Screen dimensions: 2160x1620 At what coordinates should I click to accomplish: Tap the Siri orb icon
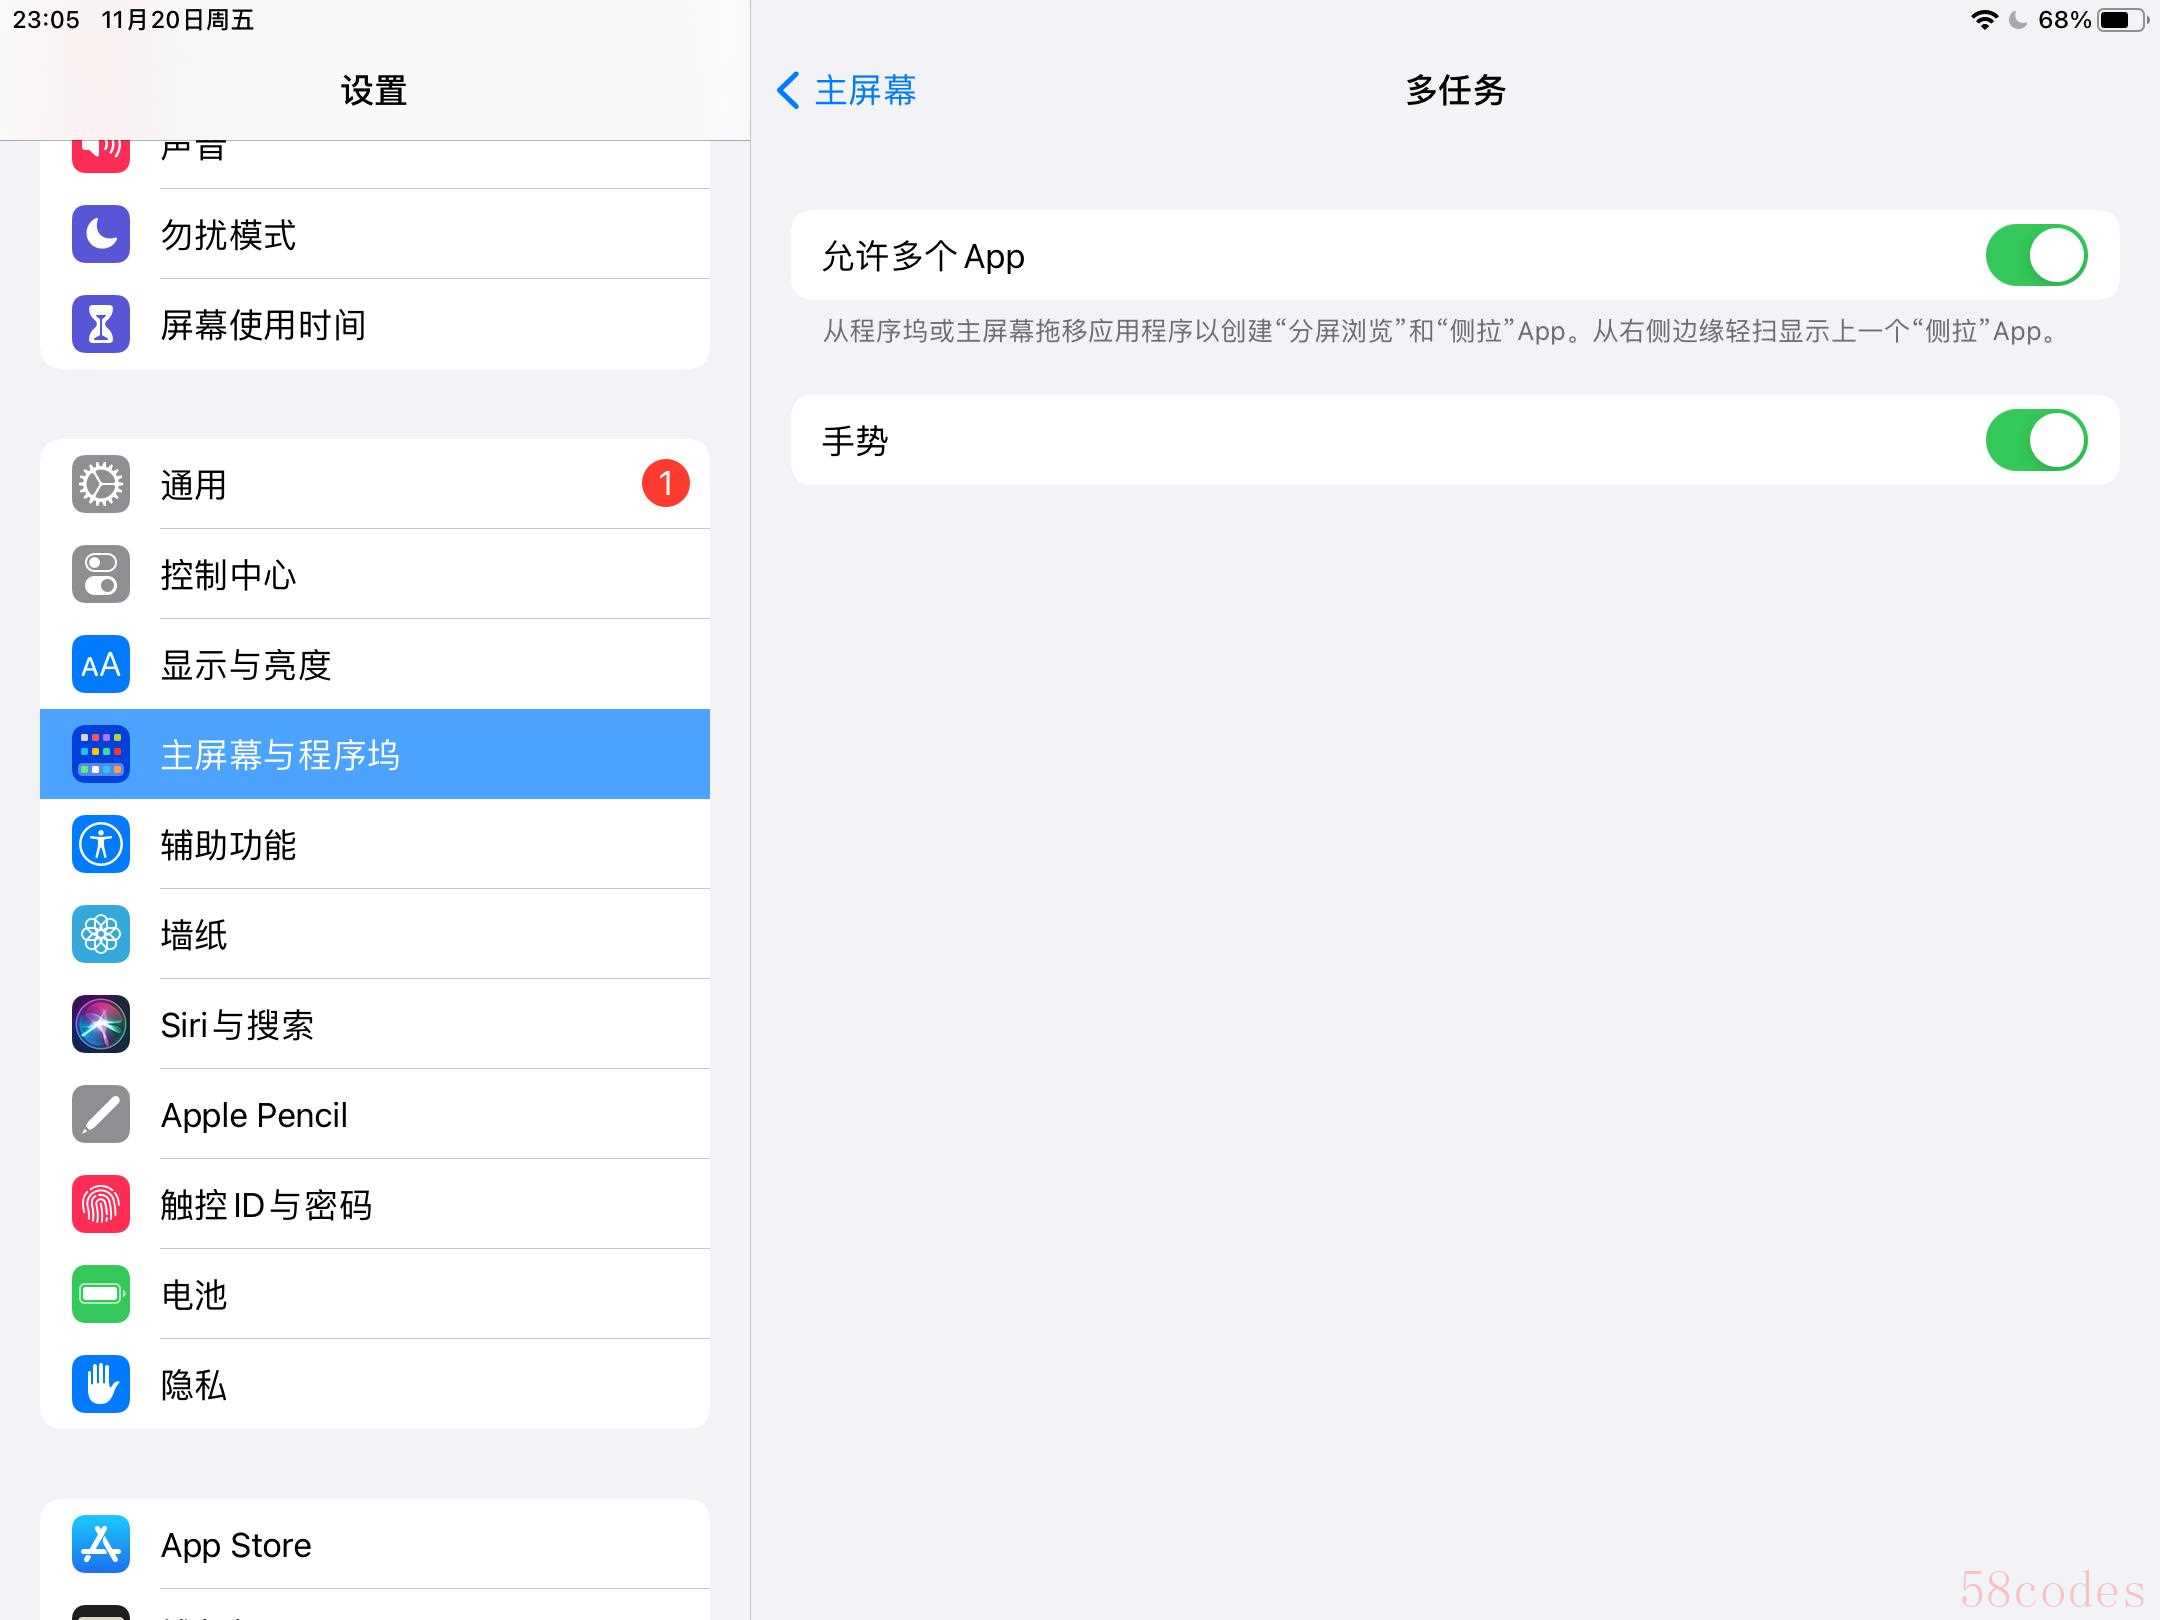101,1024
